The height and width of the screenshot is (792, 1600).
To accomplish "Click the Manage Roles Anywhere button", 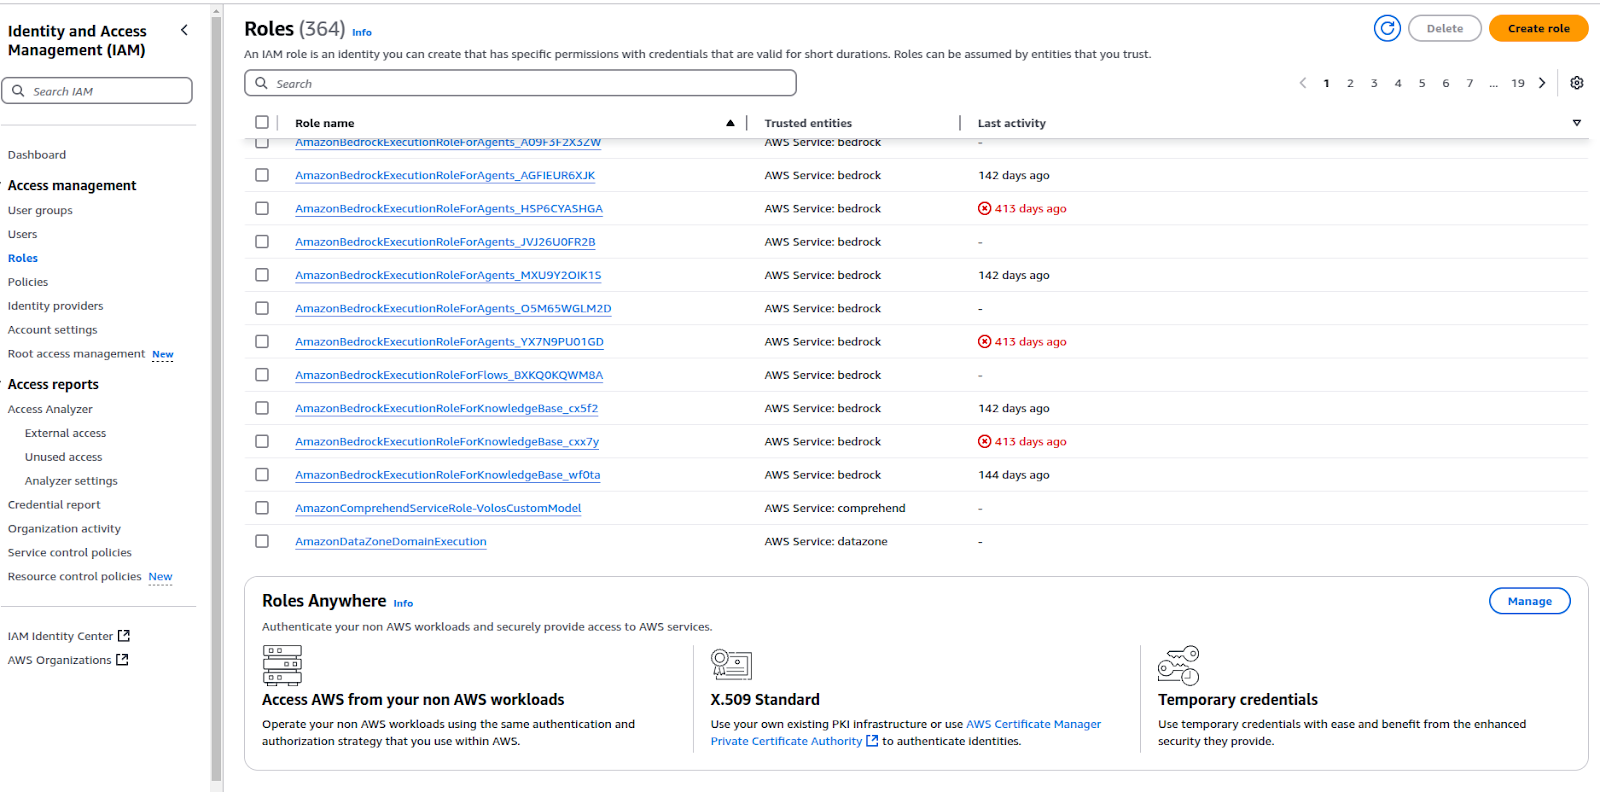I will [1530, 601].
